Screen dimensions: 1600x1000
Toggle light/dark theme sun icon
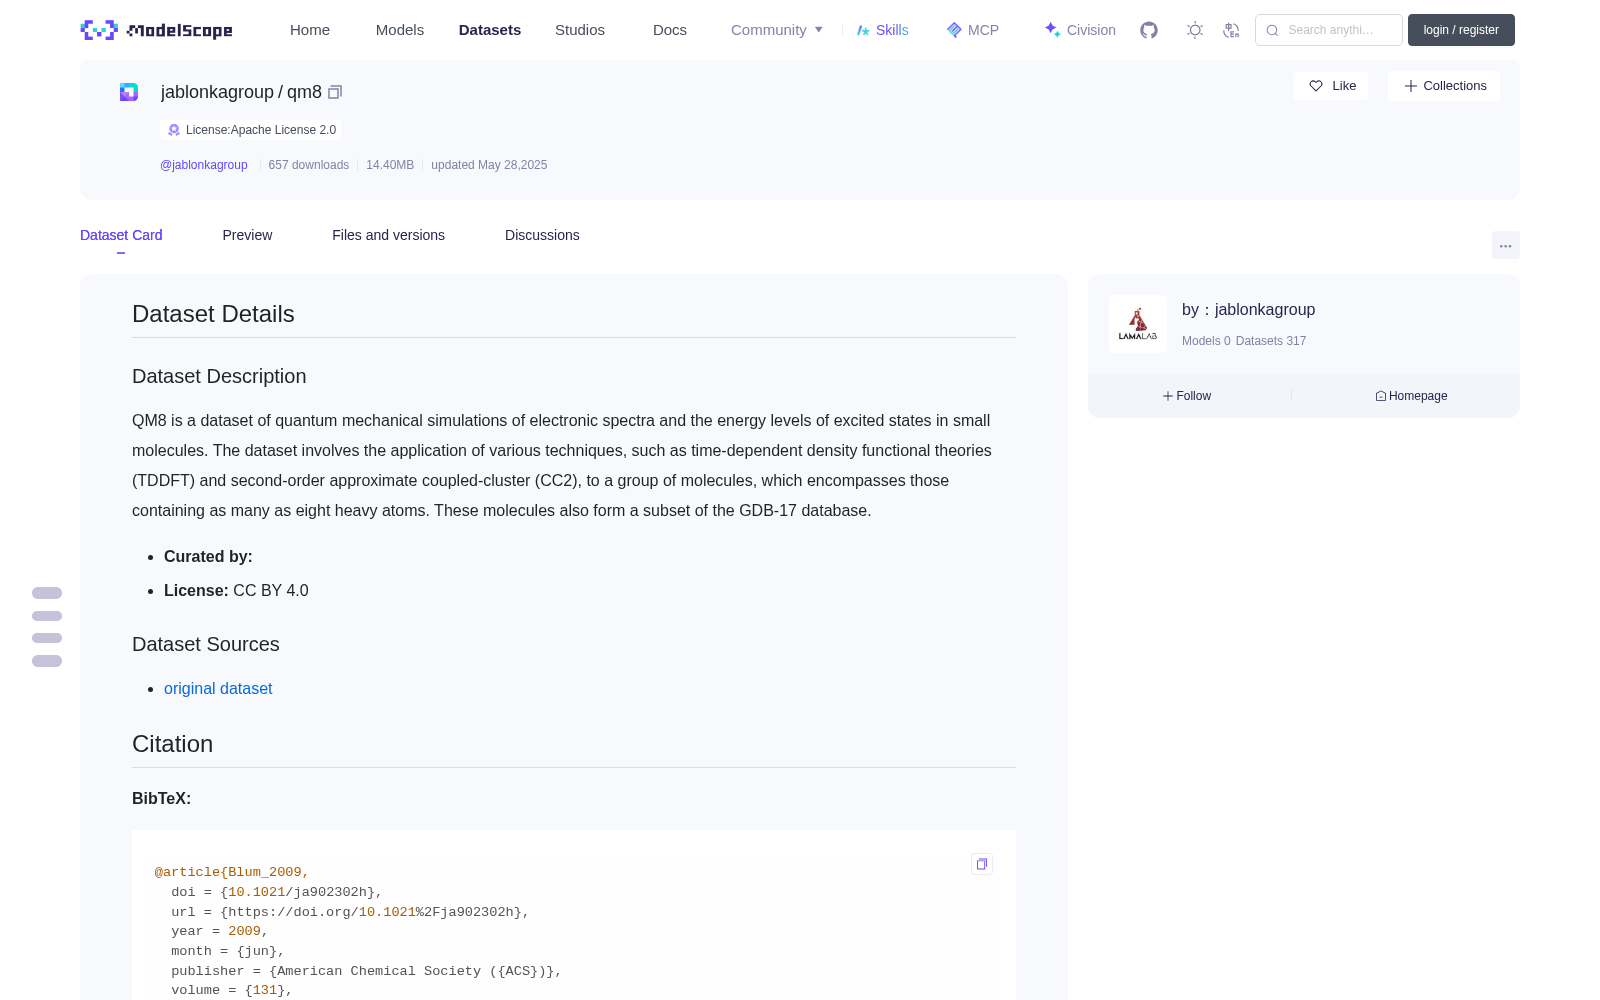coord(1195,30)
